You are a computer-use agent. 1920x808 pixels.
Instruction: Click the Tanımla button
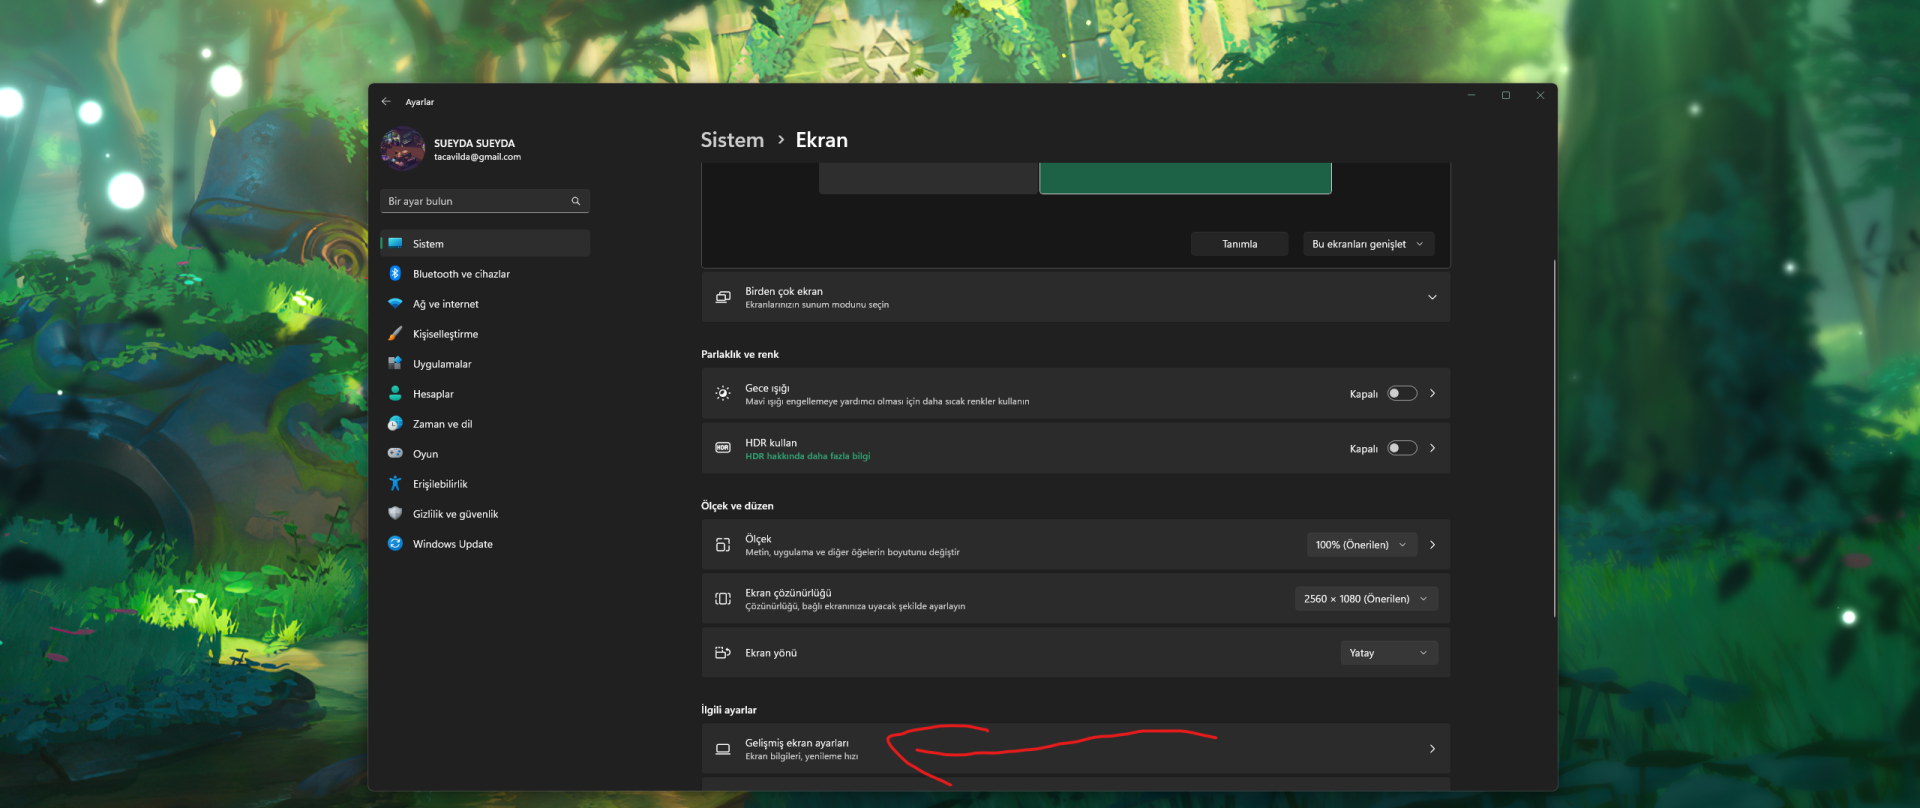coord(1240,244)
